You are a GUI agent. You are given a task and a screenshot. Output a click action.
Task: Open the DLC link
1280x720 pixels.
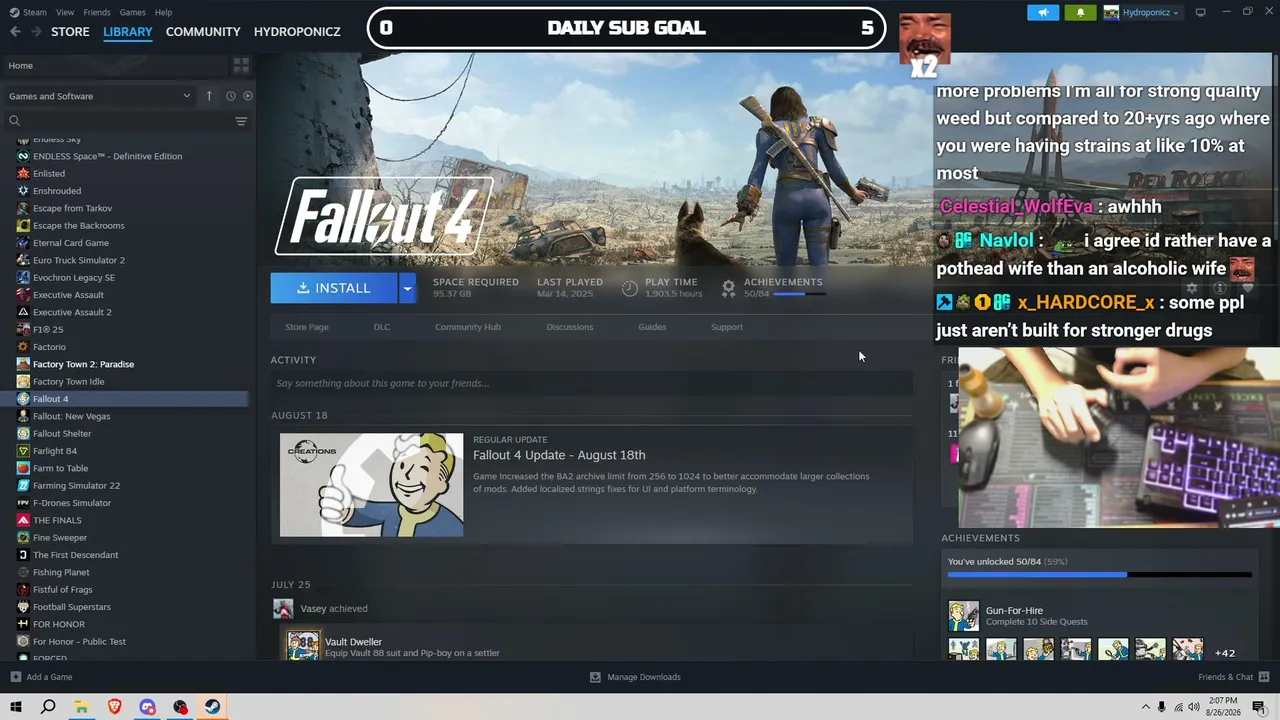point(382,327)
